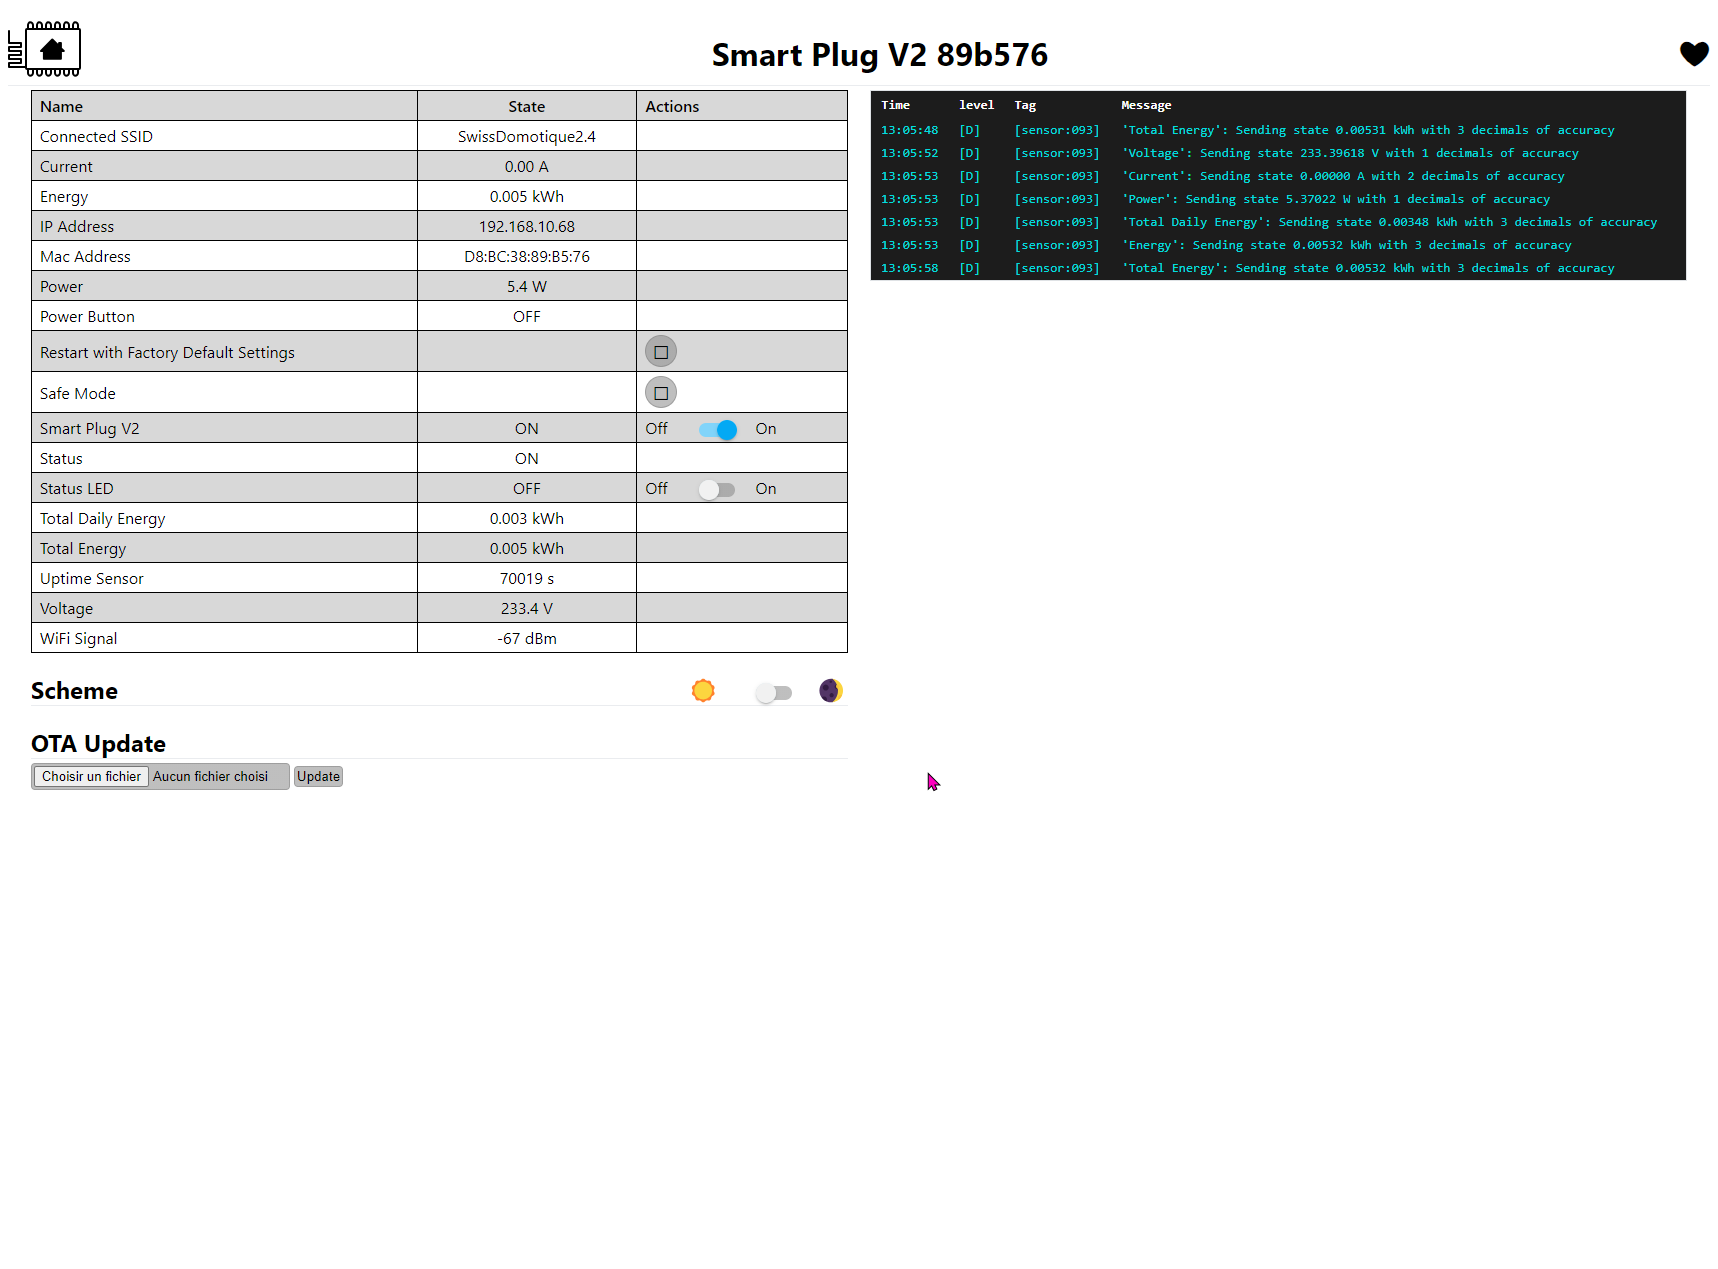
Task: Click the Total Daily Energy label
Action: pyautogui.click(x=102, y=519)
